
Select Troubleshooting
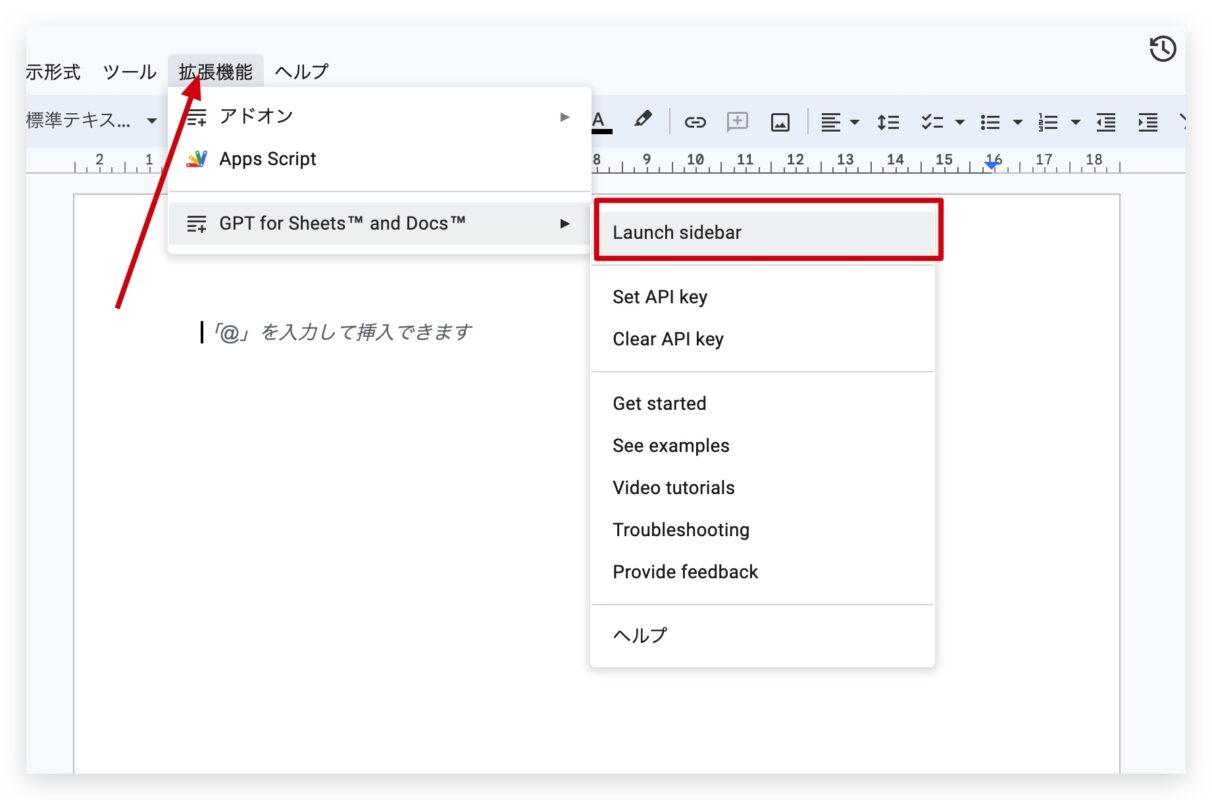click(x=762, y=530)
